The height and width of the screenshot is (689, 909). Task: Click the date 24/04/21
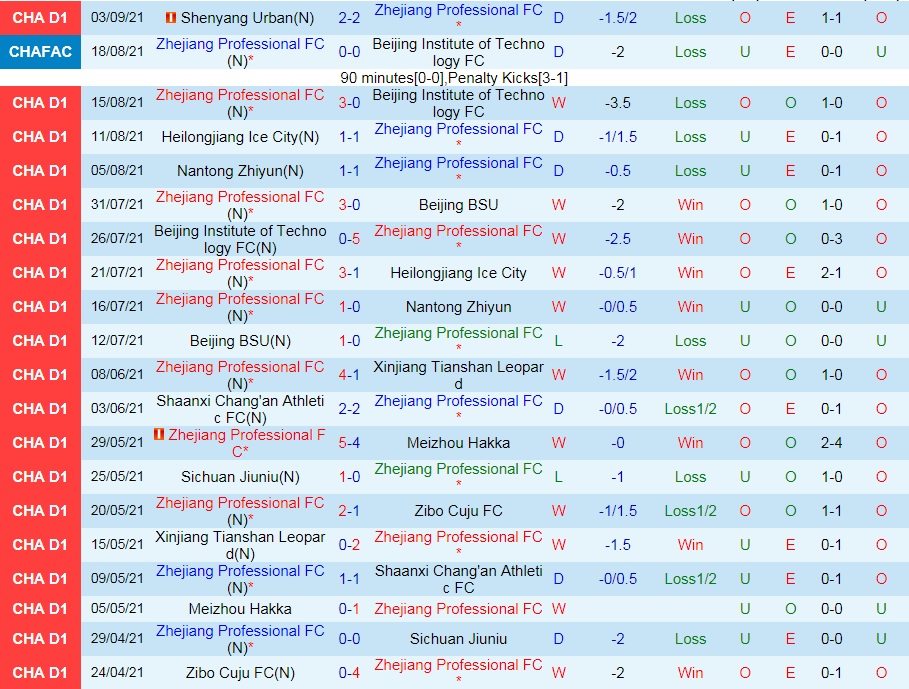[117, 673]
